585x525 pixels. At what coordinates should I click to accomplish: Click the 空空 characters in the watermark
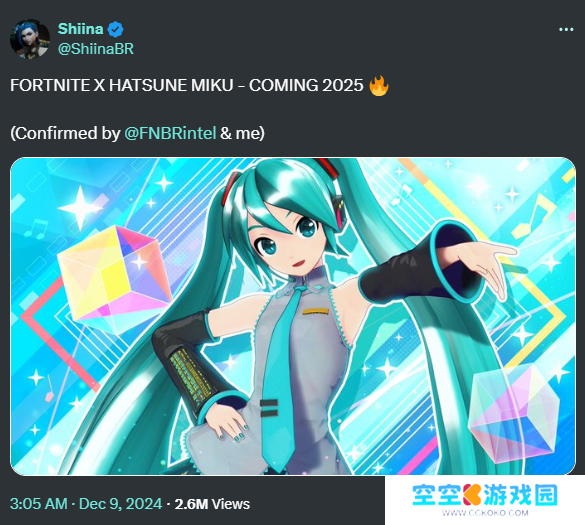pyautogui.click(x=437, y=494)
